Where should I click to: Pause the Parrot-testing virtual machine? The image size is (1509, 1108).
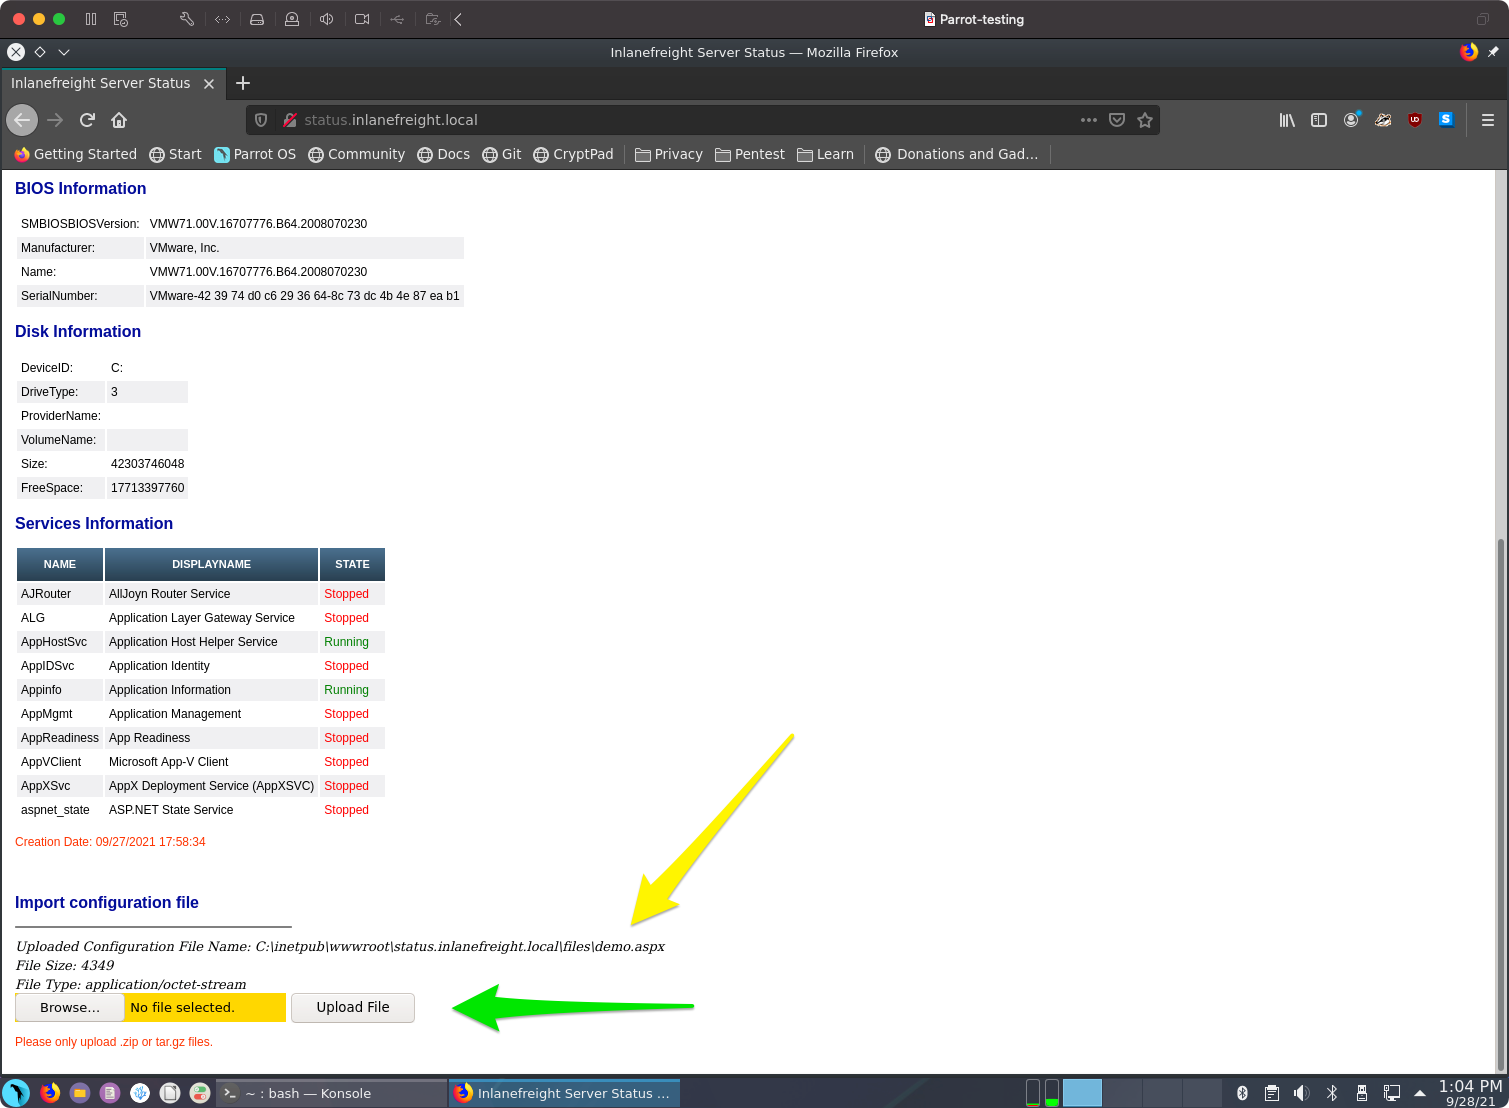[x=91, y=19]
